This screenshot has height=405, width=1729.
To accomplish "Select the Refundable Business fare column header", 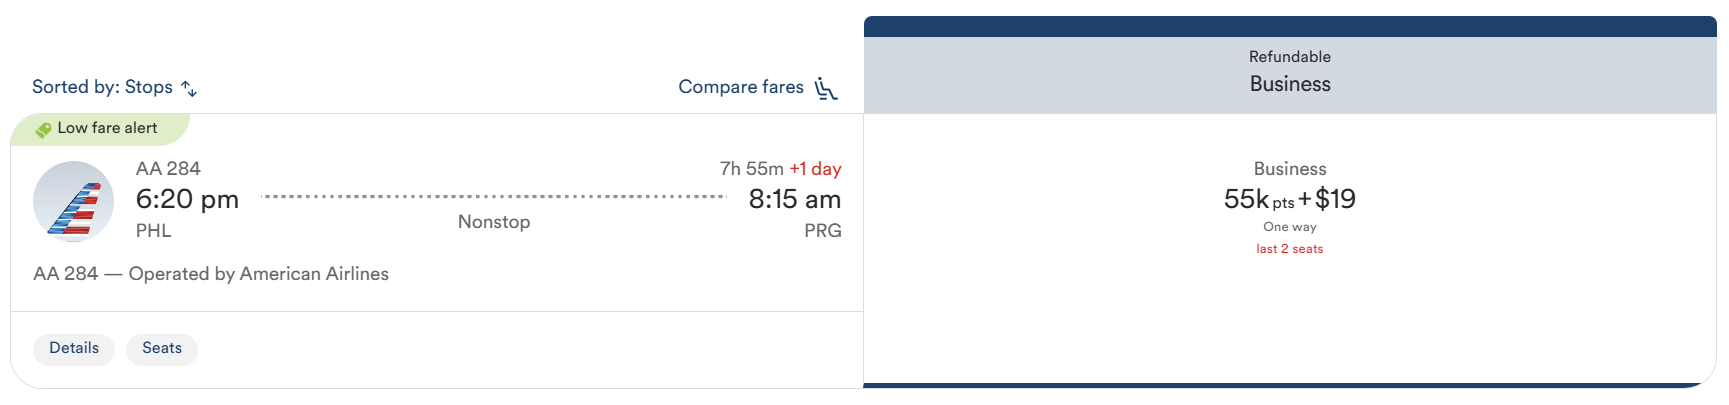I will point(1289,72).
